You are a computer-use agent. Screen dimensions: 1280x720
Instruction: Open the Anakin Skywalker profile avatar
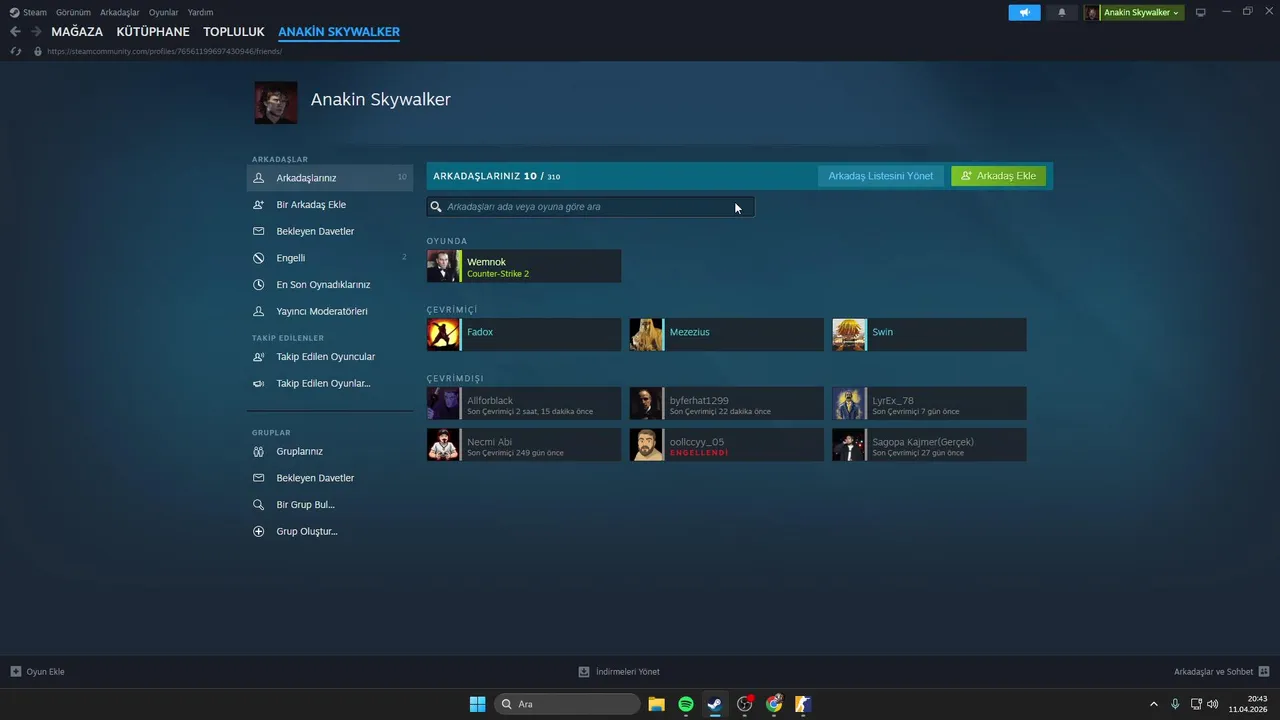click(276, 103)
